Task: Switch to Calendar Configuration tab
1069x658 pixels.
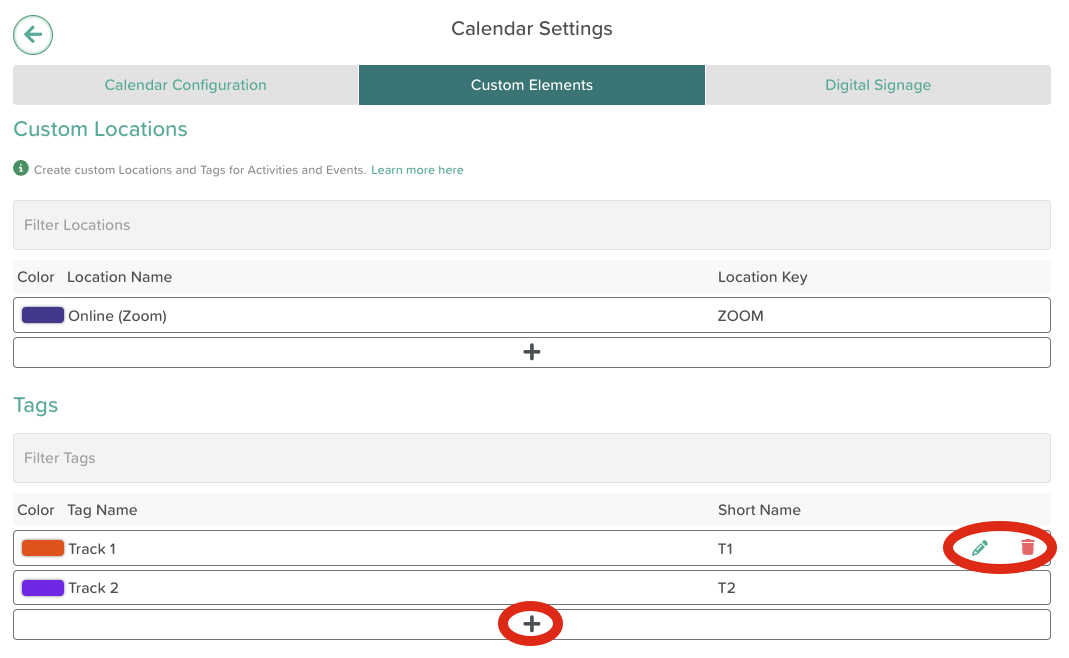Action: click(x=186, y=85)
